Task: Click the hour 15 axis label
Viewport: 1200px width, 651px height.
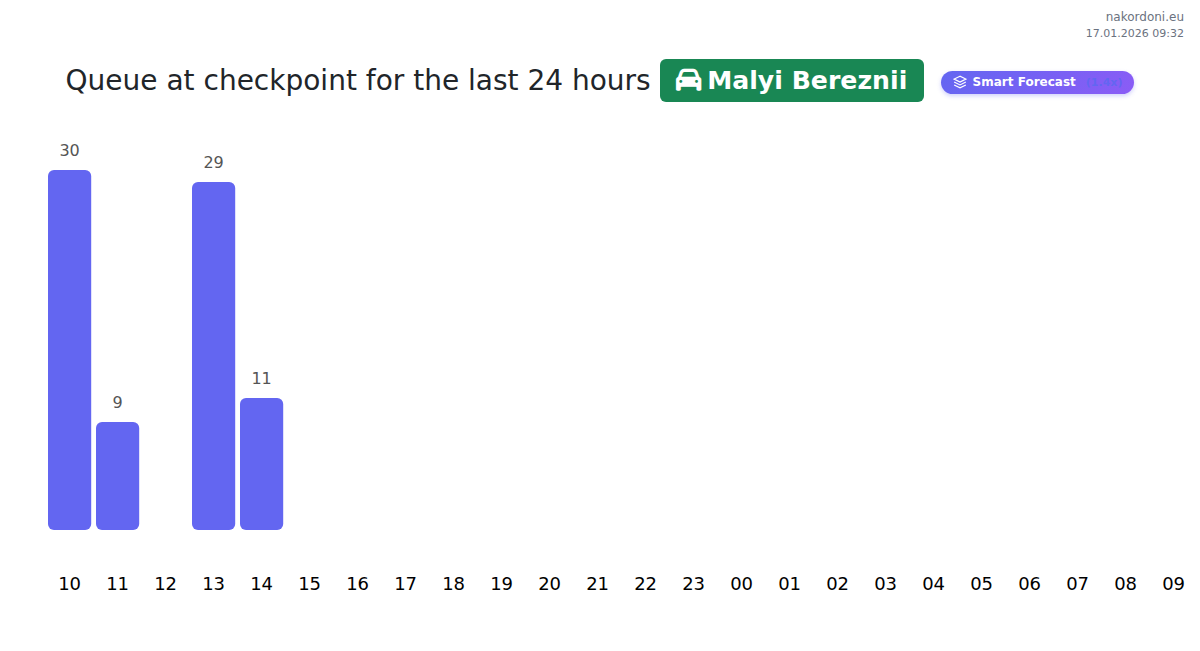Action: click(x=309, y=584)
